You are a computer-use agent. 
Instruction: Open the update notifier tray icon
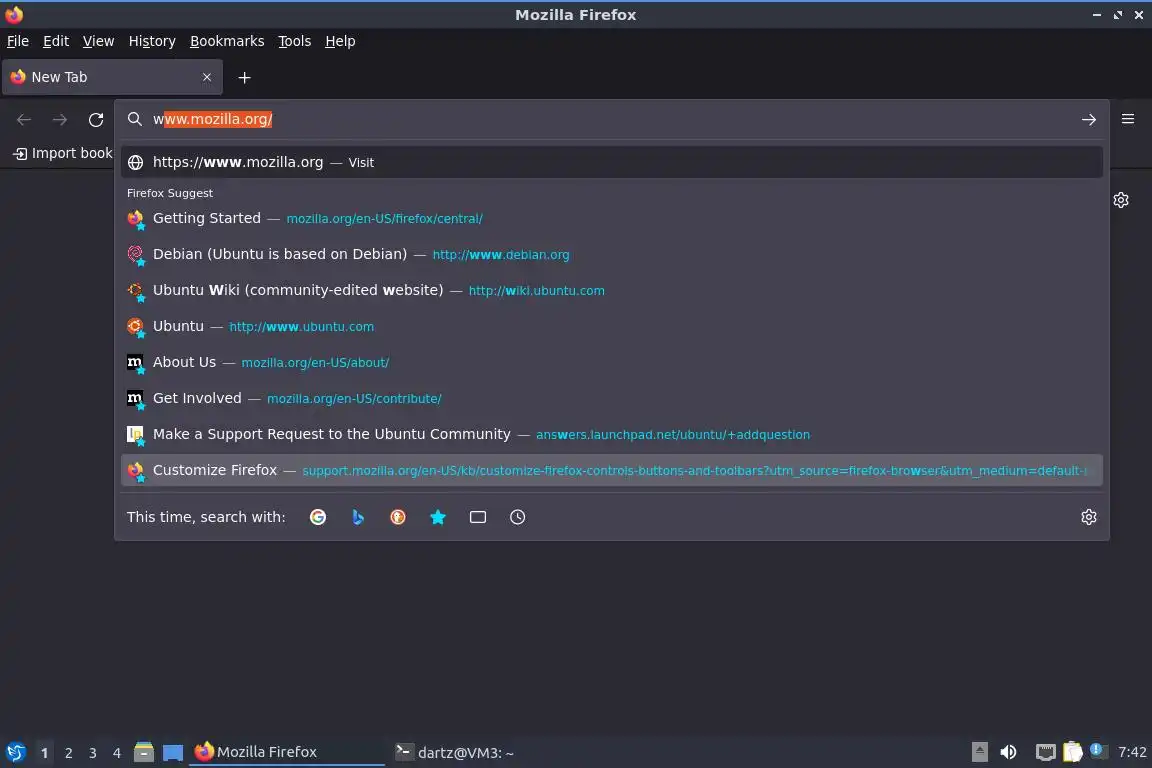tap(1097, 750)
